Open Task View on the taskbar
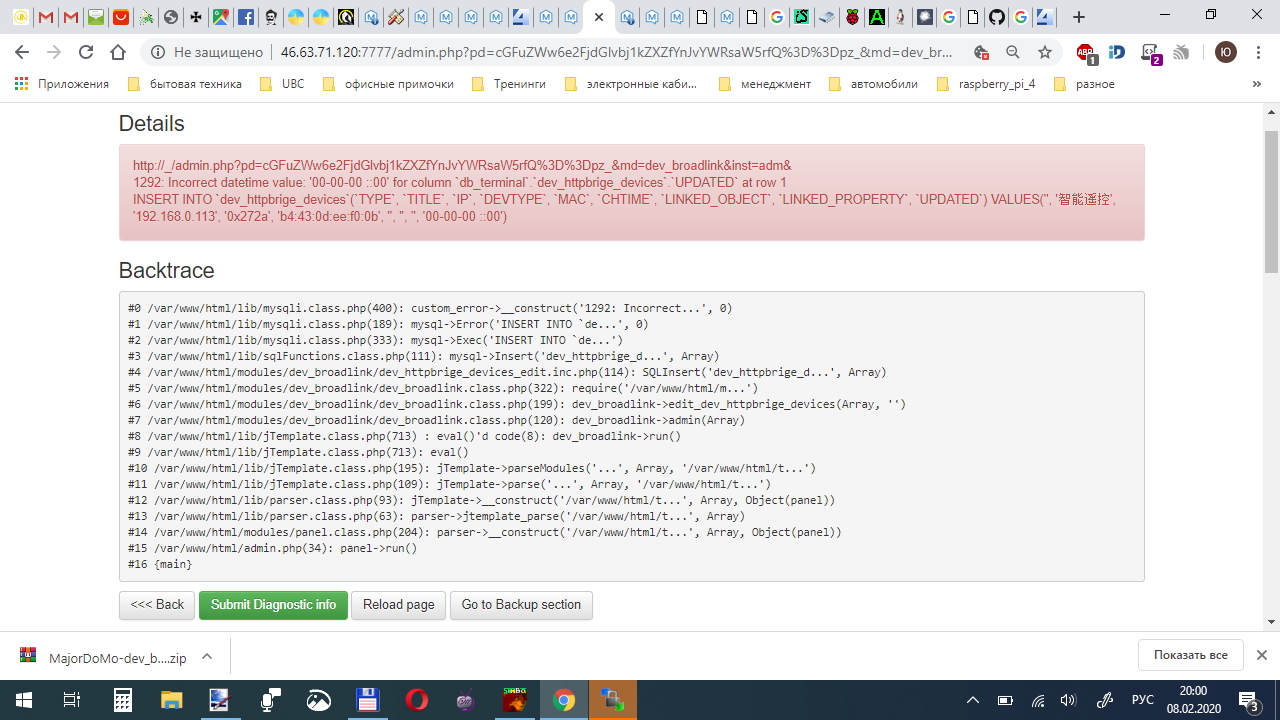The image size is (1280, 720). point(72,700)
